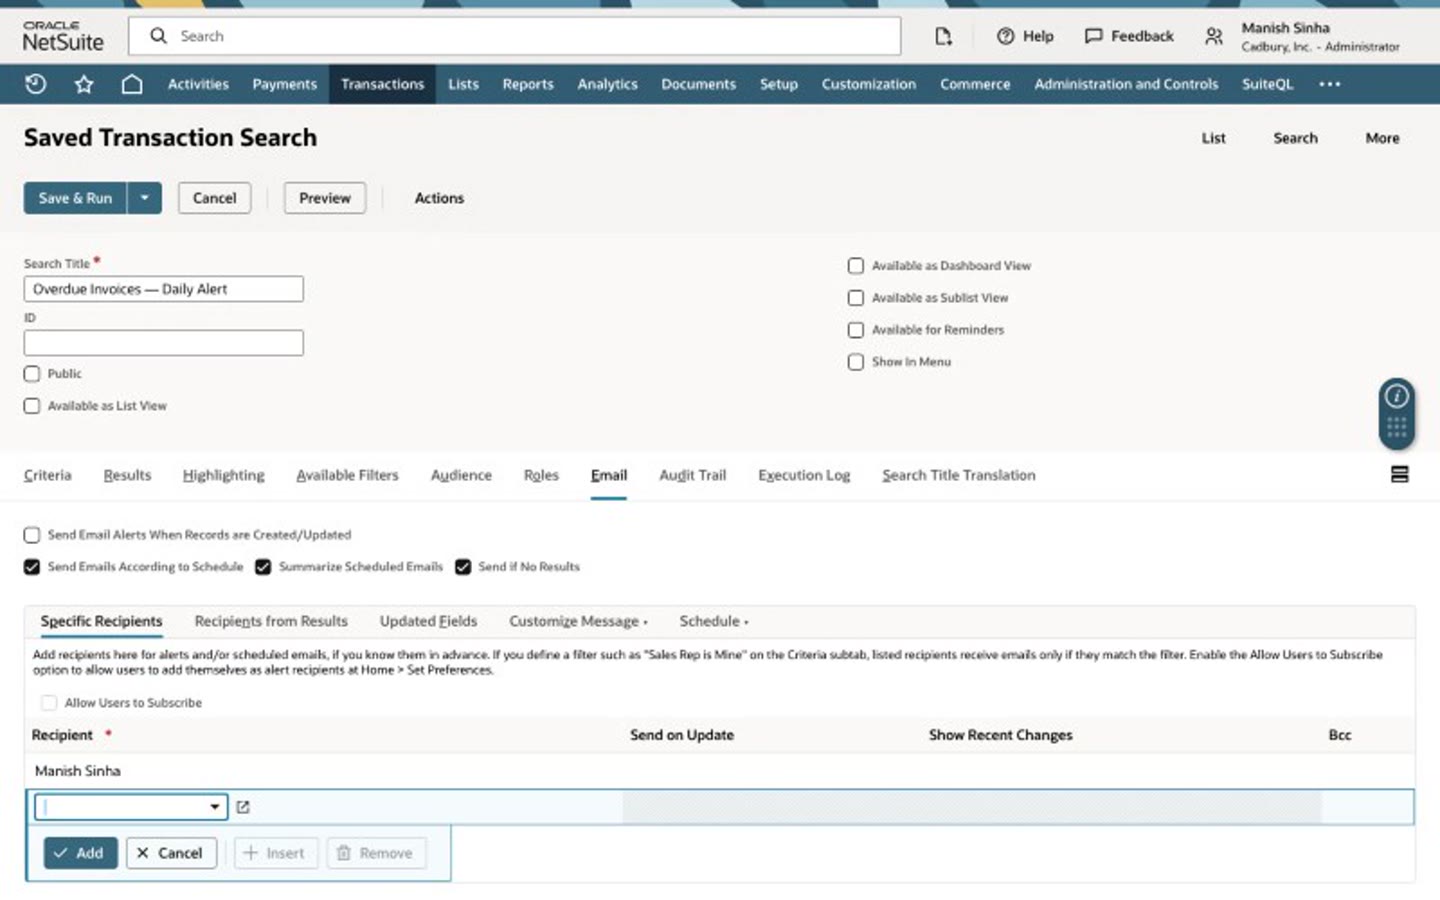The image size is (1440, 900).
Task: Open the Shortcuts star icon
Action: click(84, 84)
